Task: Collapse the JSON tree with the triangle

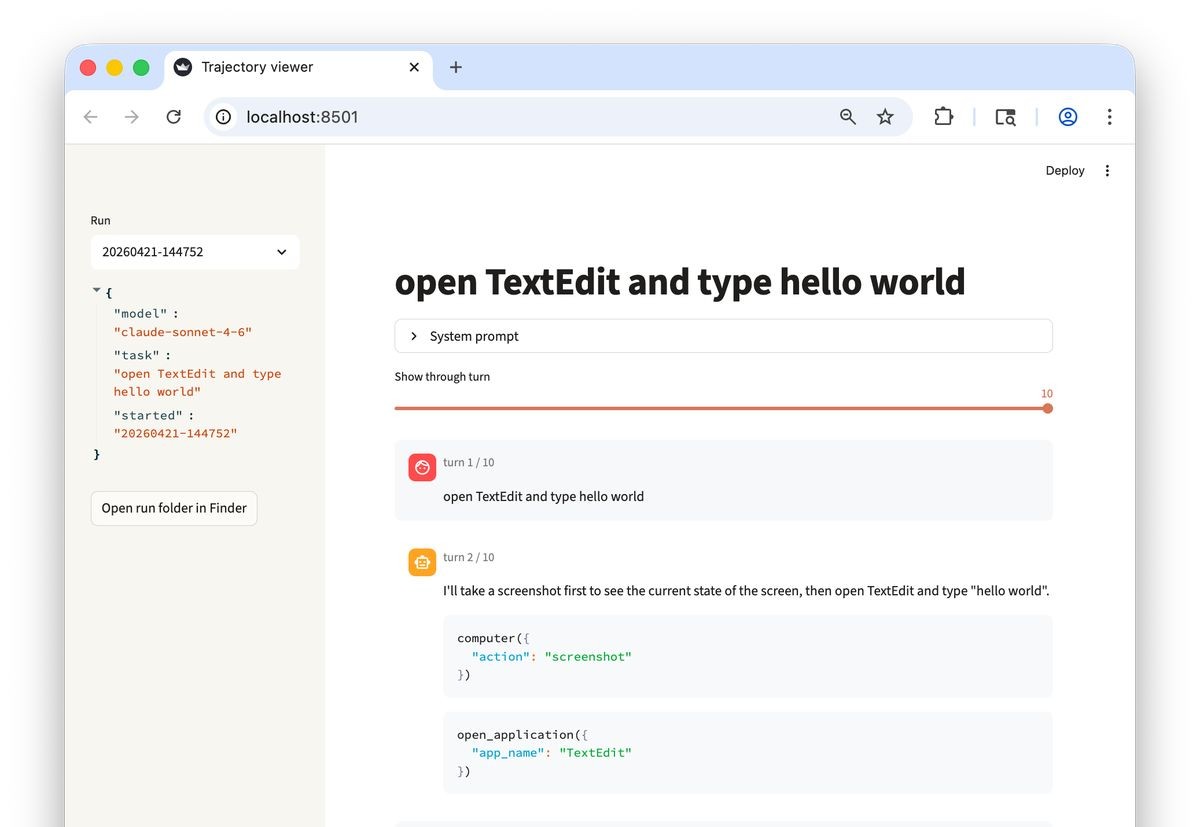Action: [97, 291]
